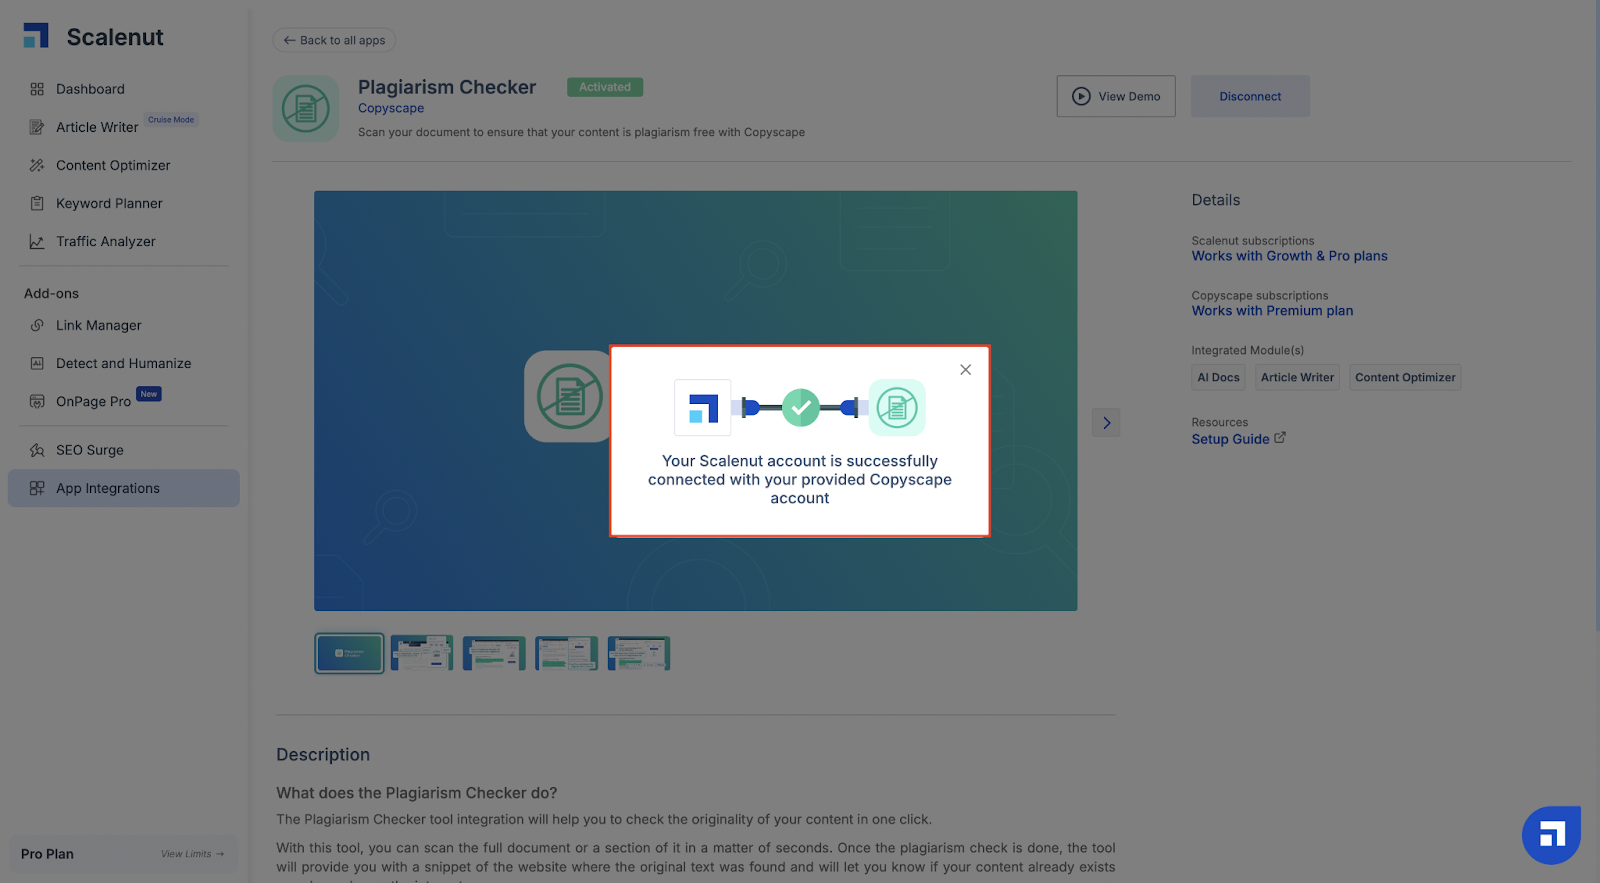Click the Content Optimizer module tag
Image resolution: width=1600 pixels, height=883 pixels.
point(1405,377)
